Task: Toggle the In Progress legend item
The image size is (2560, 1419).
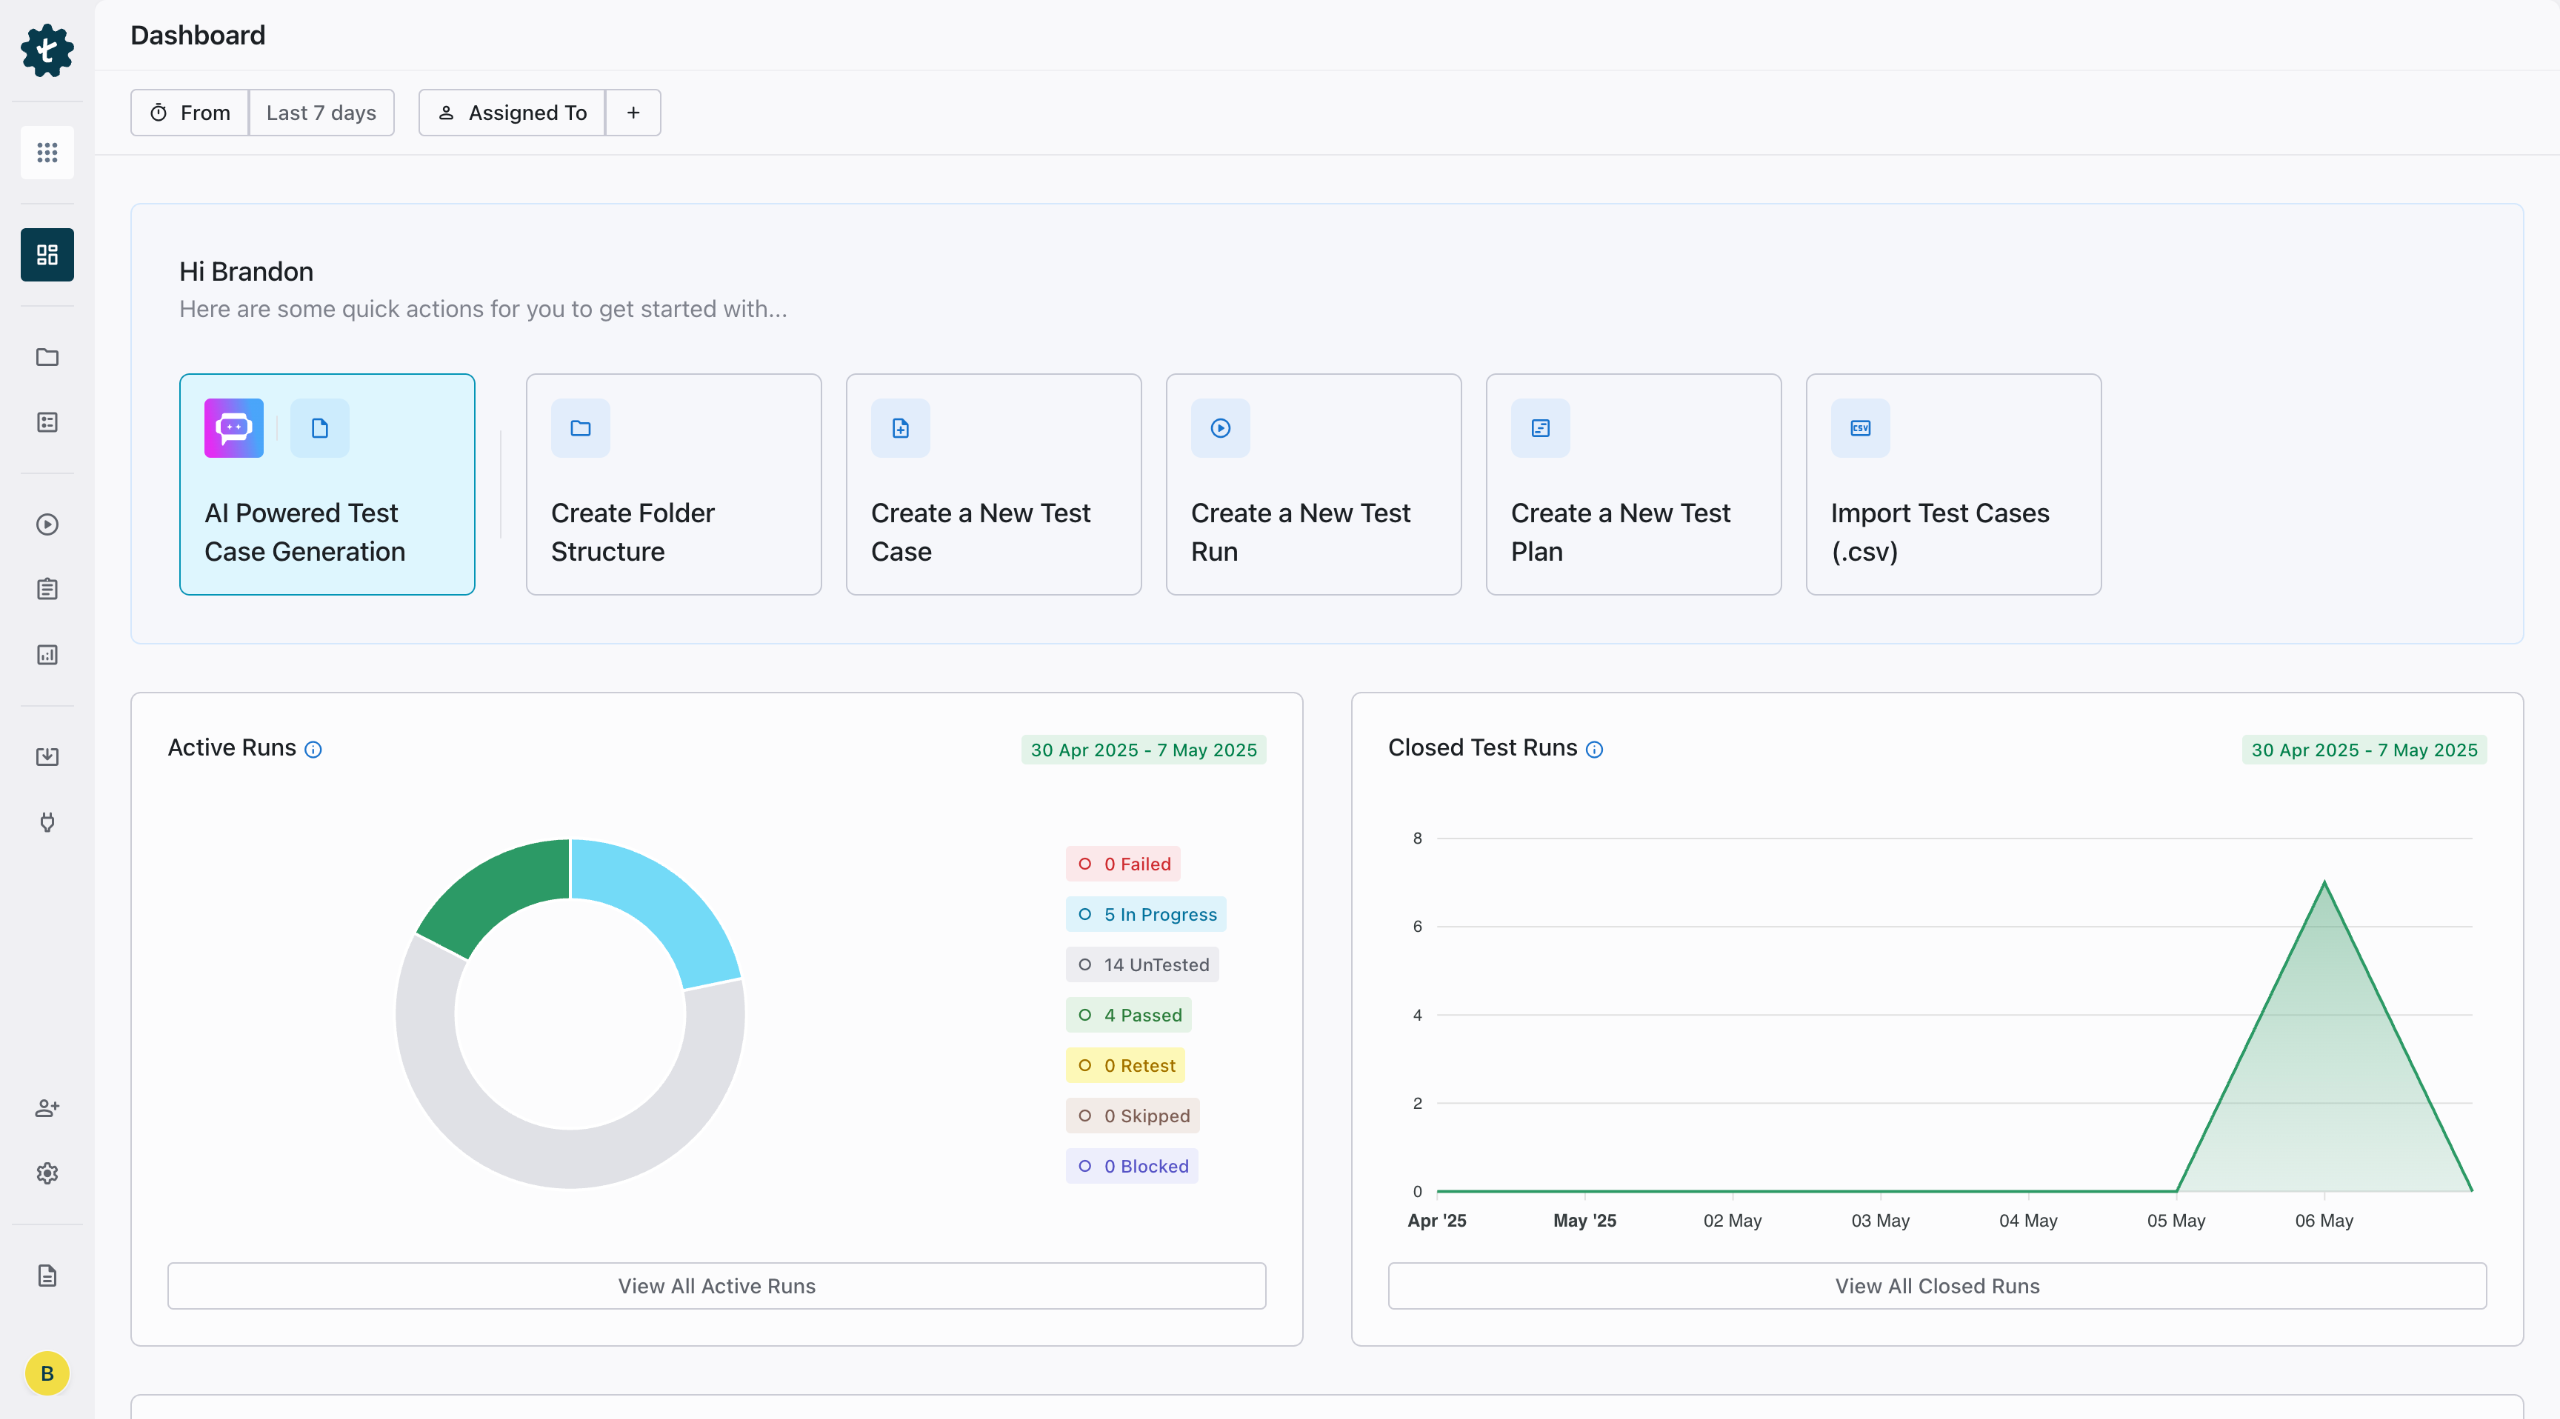Action: tap(1146, 914)
